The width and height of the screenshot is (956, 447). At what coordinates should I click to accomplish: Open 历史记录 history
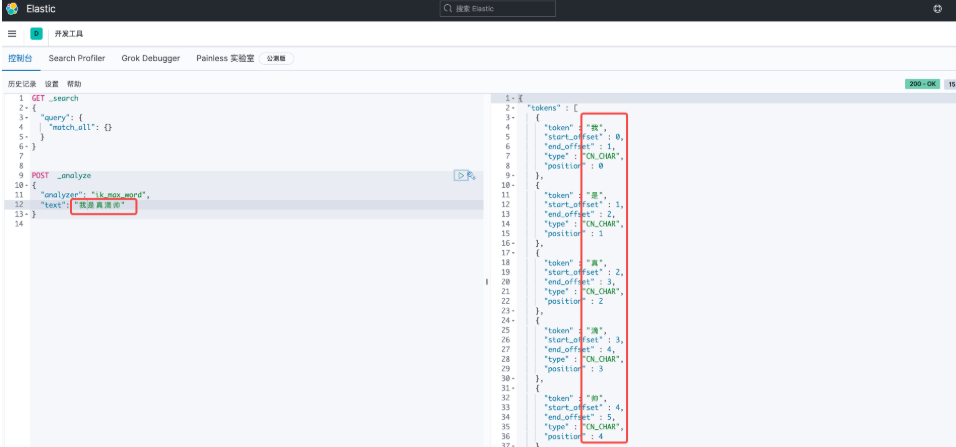[22, 84]
